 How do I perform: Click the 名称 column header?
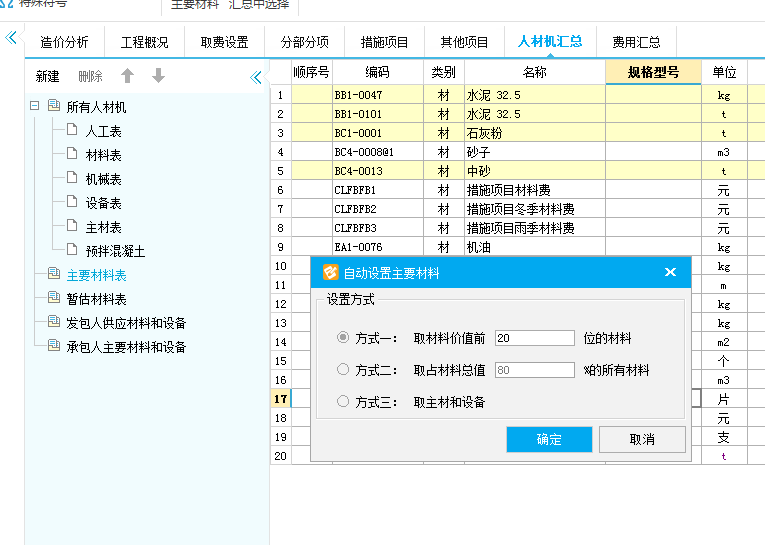(x=535, y=72)
